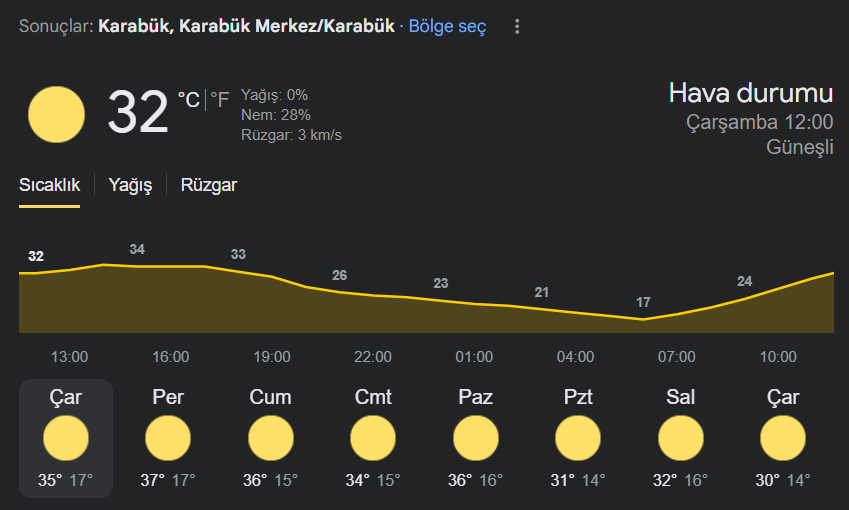The width and height of the screenshot is (849, 510).
Task: Select Friday (Cum) sun forecast icon
Action: pos(271,438)
